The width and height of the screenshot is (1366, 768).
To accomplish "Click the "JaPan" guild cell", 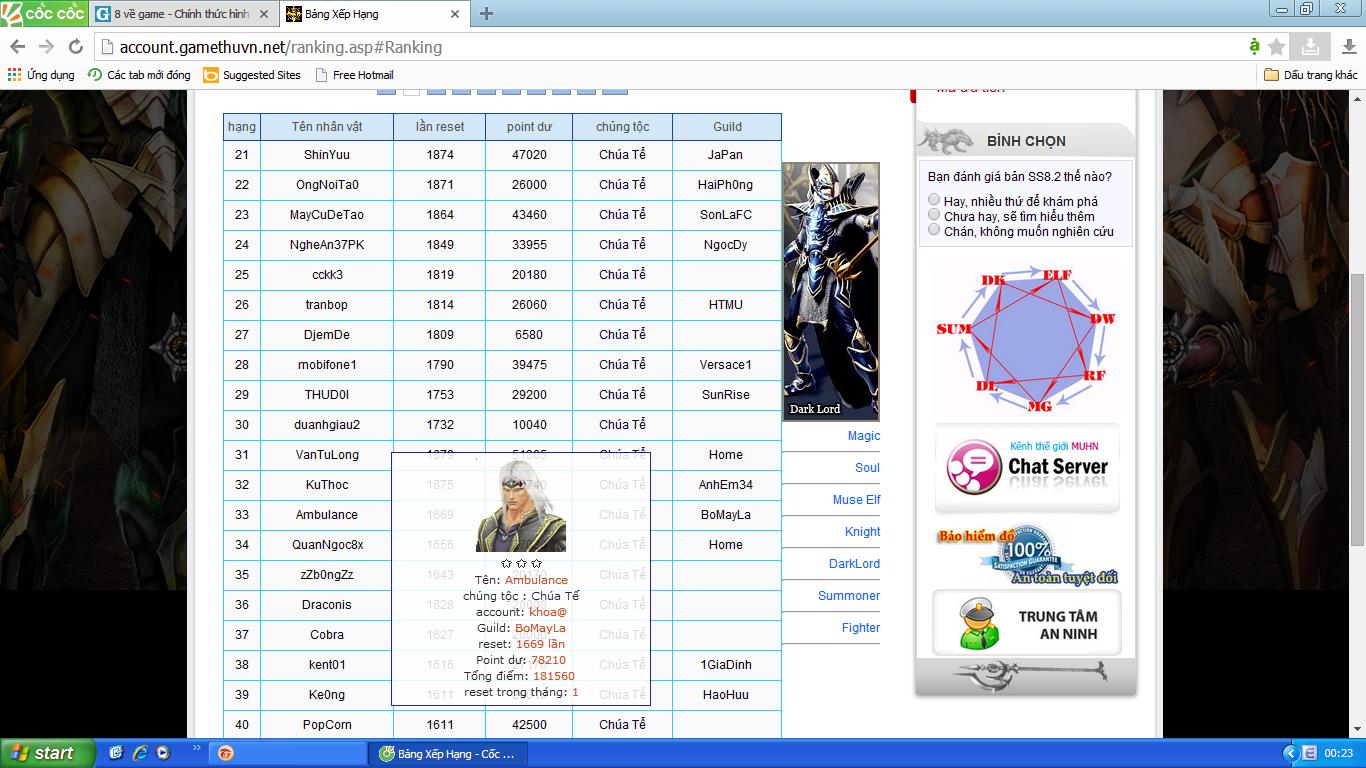I will pos(726,155).
